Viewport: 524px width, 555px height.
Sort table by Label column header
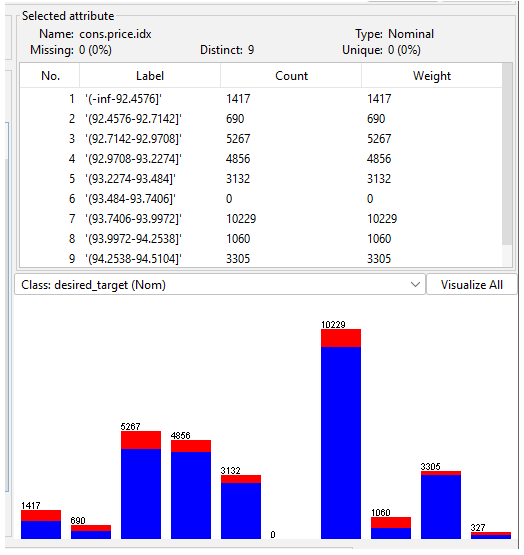(x=150, y=76)
